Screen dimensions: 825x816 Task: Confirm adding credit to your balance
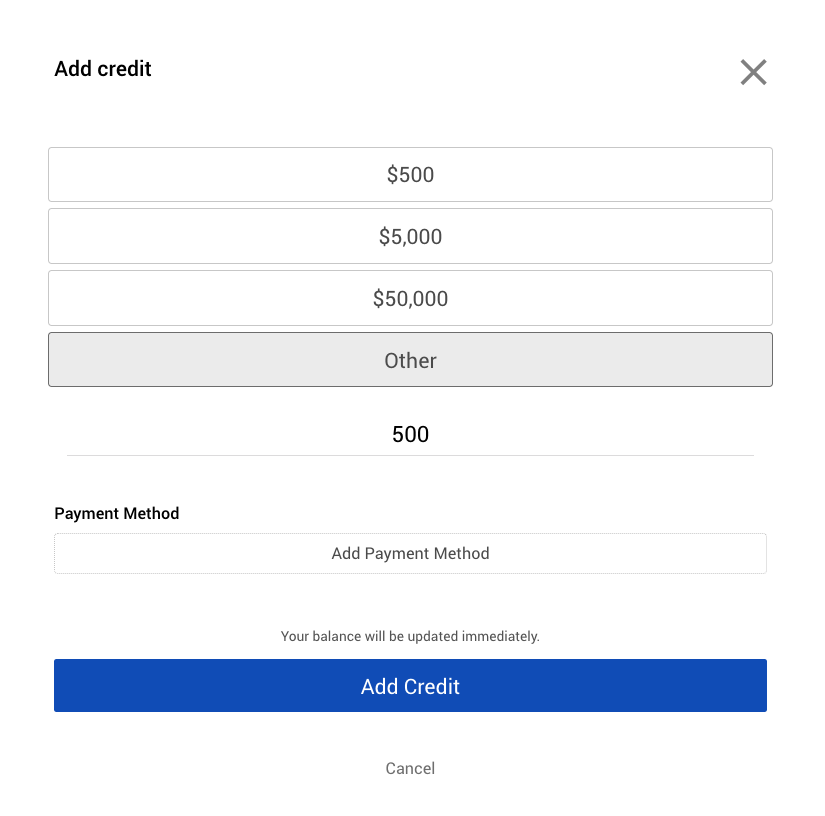coord(410,686)
